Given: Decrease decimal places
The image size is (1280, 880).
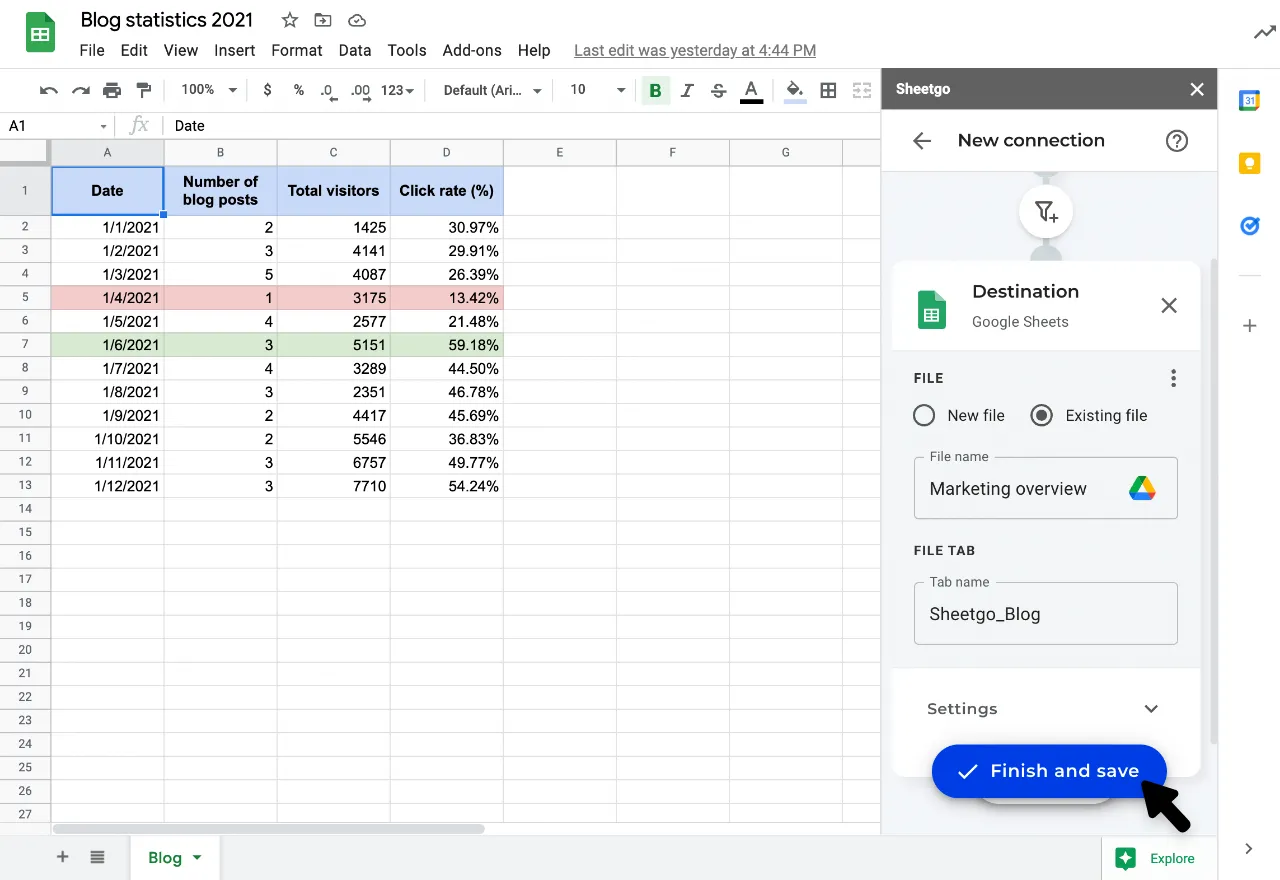Looking at the screenshot, I should (x=328, y=90).
